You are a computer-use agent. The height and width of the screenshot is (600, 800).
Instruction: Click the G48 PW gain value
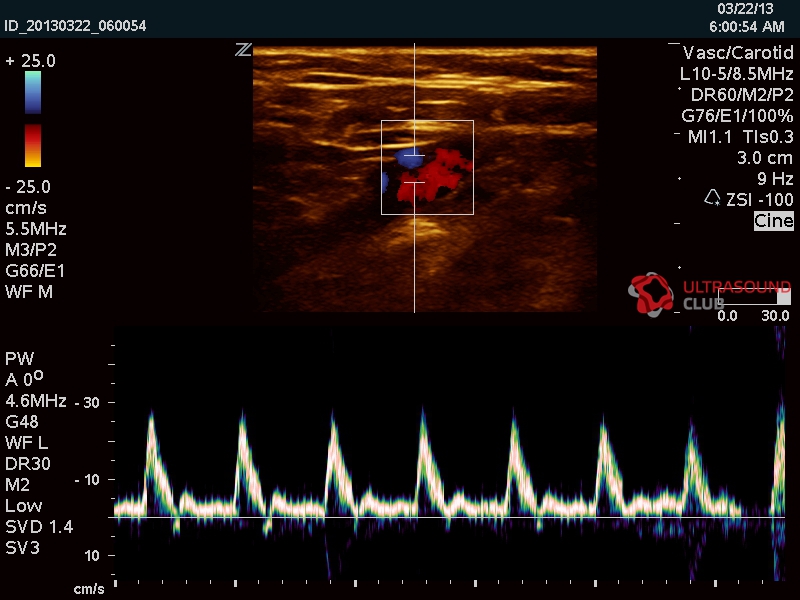coord(22,422)
